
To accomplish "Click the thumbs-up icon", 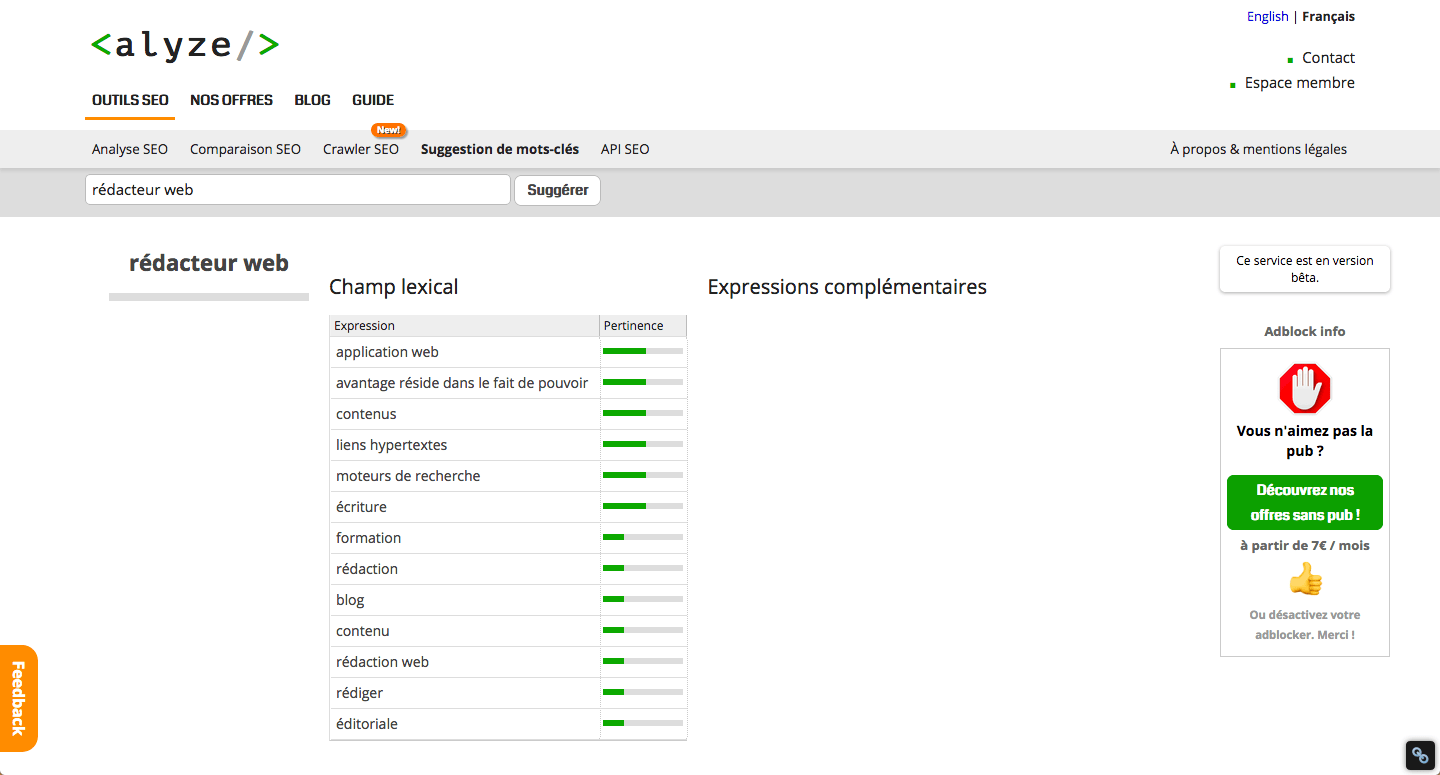I will (1305, 579).
